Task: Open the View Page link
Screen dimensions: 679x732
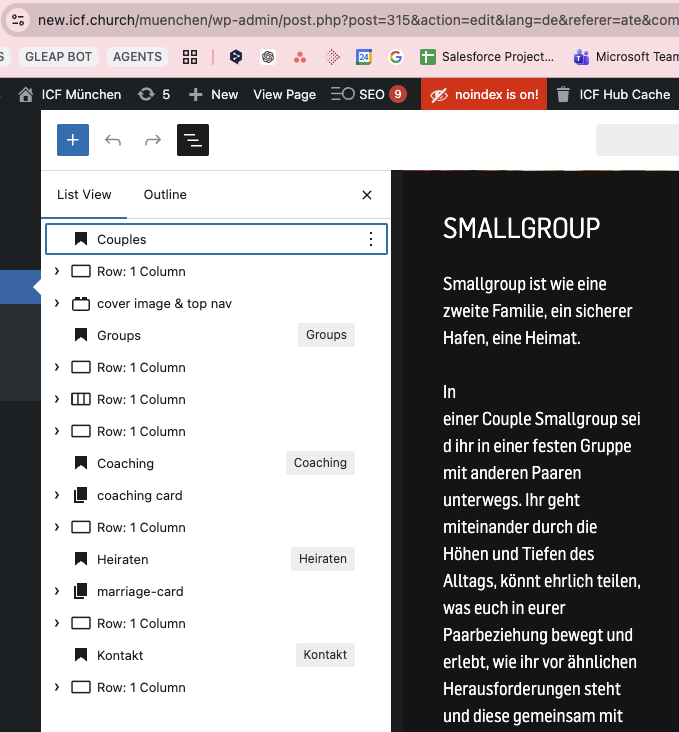Action: [284, 94]
